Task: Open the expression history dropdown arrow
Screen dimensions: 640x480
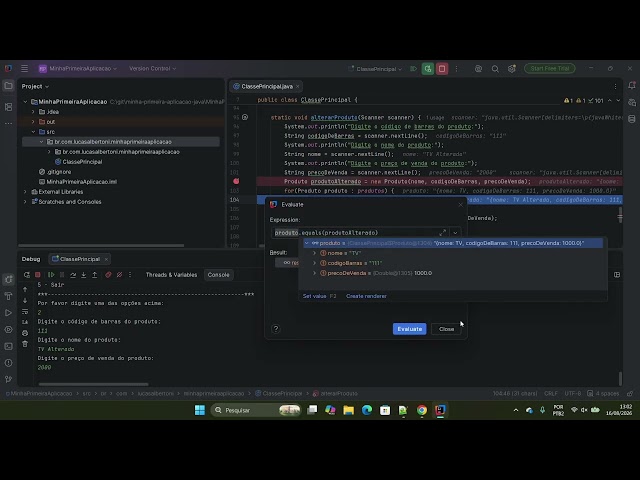Action: coord(455,233)
